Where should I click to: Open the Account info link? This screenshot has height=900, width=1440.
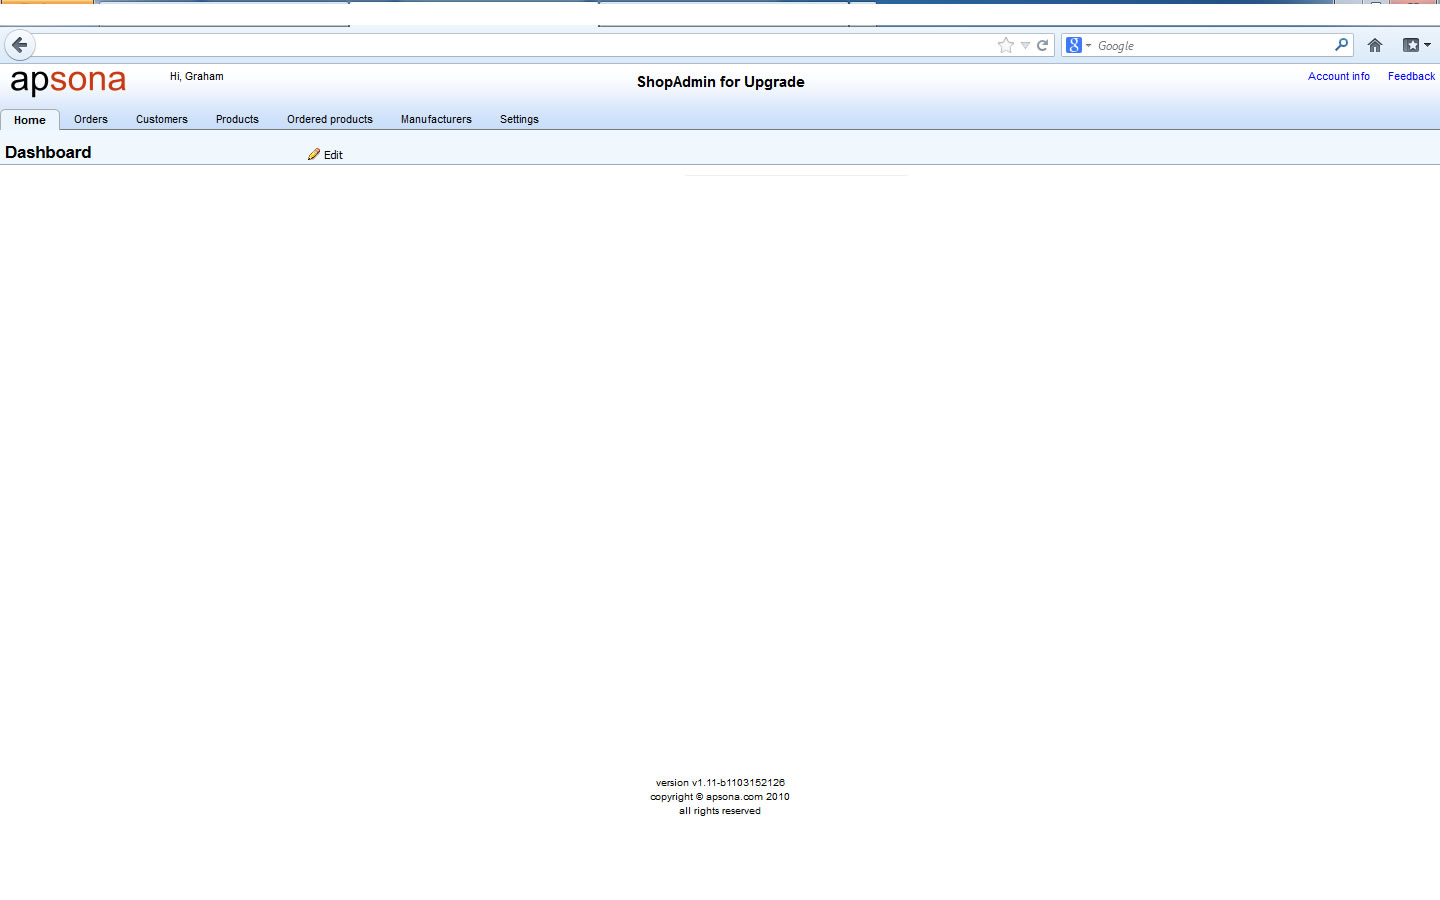1339,76
